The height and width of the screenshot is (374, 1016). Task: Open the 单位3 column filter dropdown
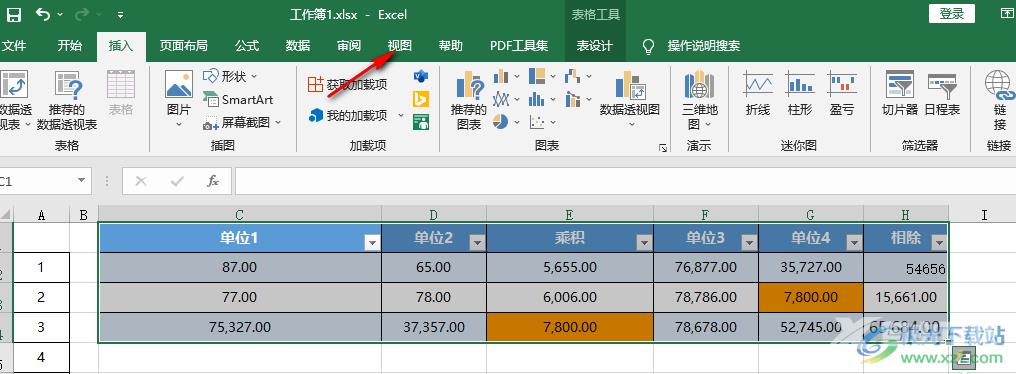click(749, 243)
